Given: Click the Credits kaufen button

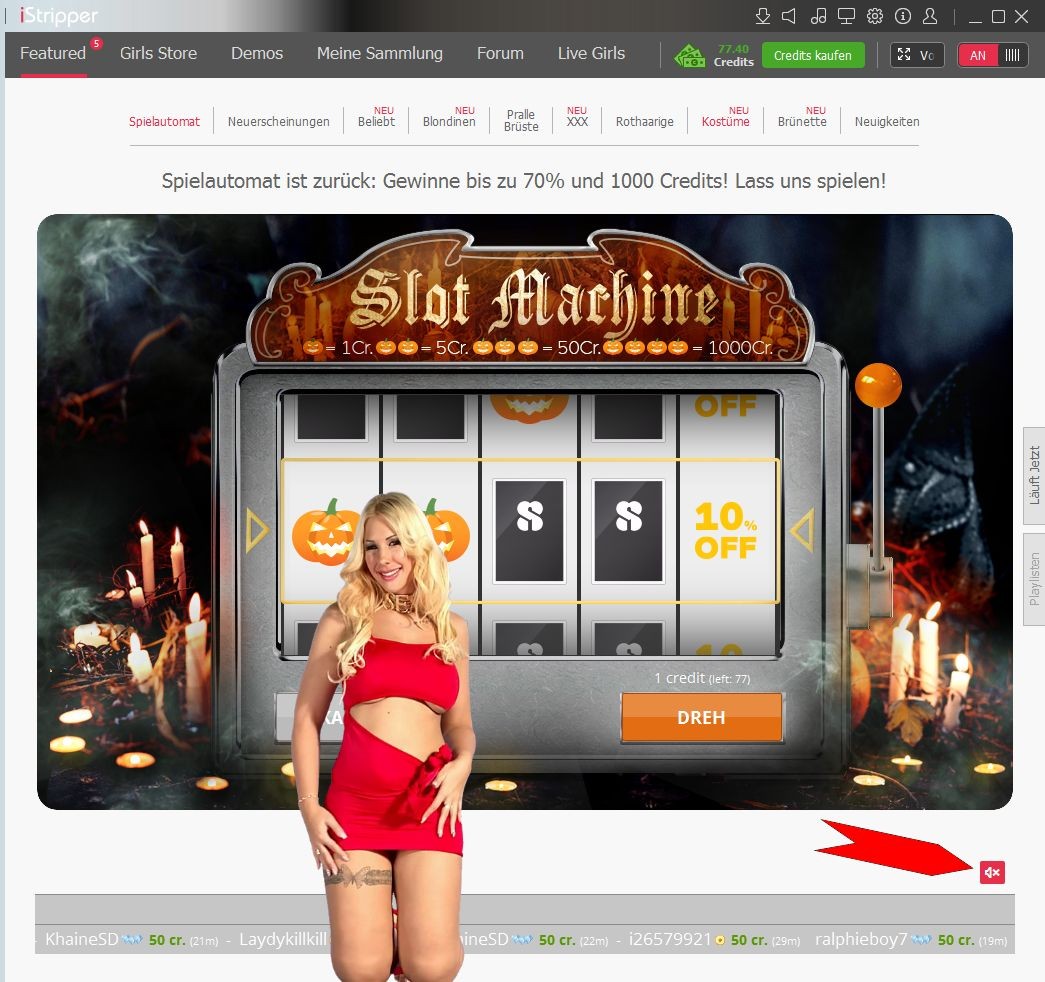Looking at the screenshot, I should click(x=812, y=55).
